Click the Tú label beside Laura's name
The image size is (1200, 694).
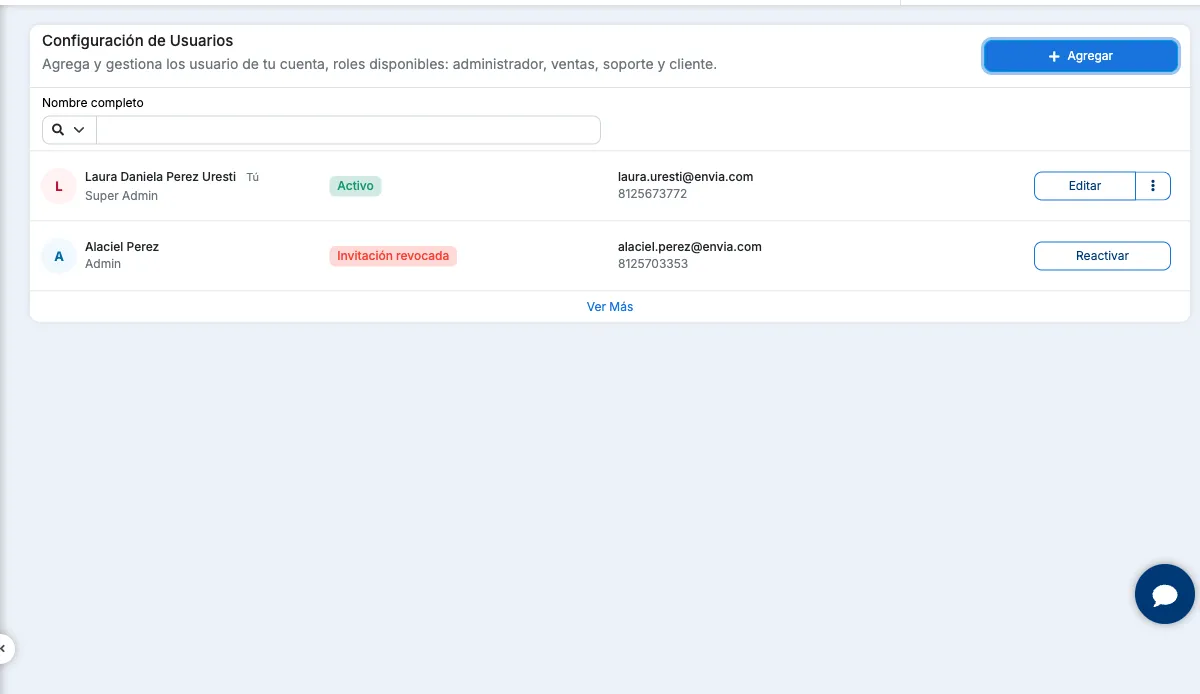coord(253,177)
